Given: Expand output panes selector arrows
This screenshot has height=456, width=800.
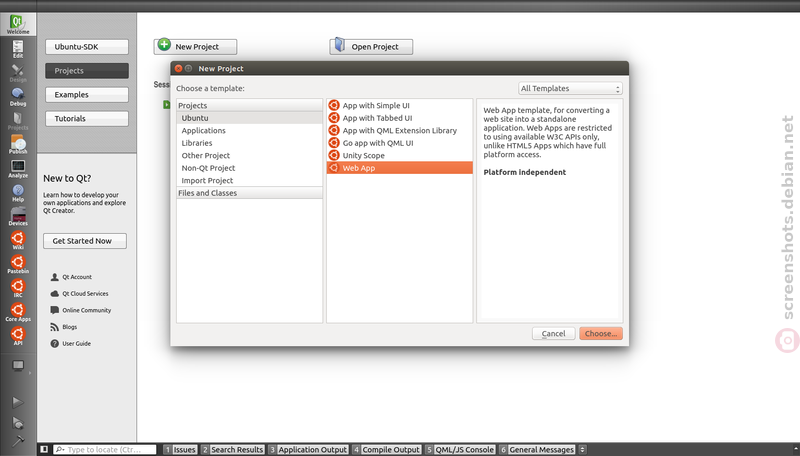Looking at the screenshot, I should (x=582, y=449).
